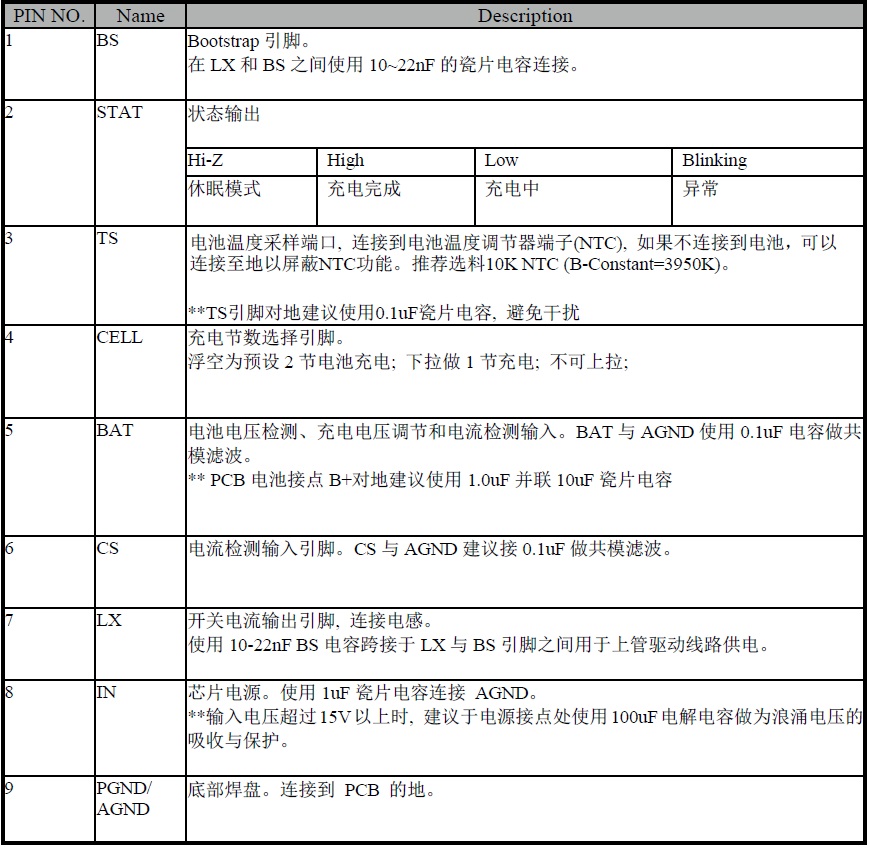
Task: Click the Name column header
Action: point(139,16)
